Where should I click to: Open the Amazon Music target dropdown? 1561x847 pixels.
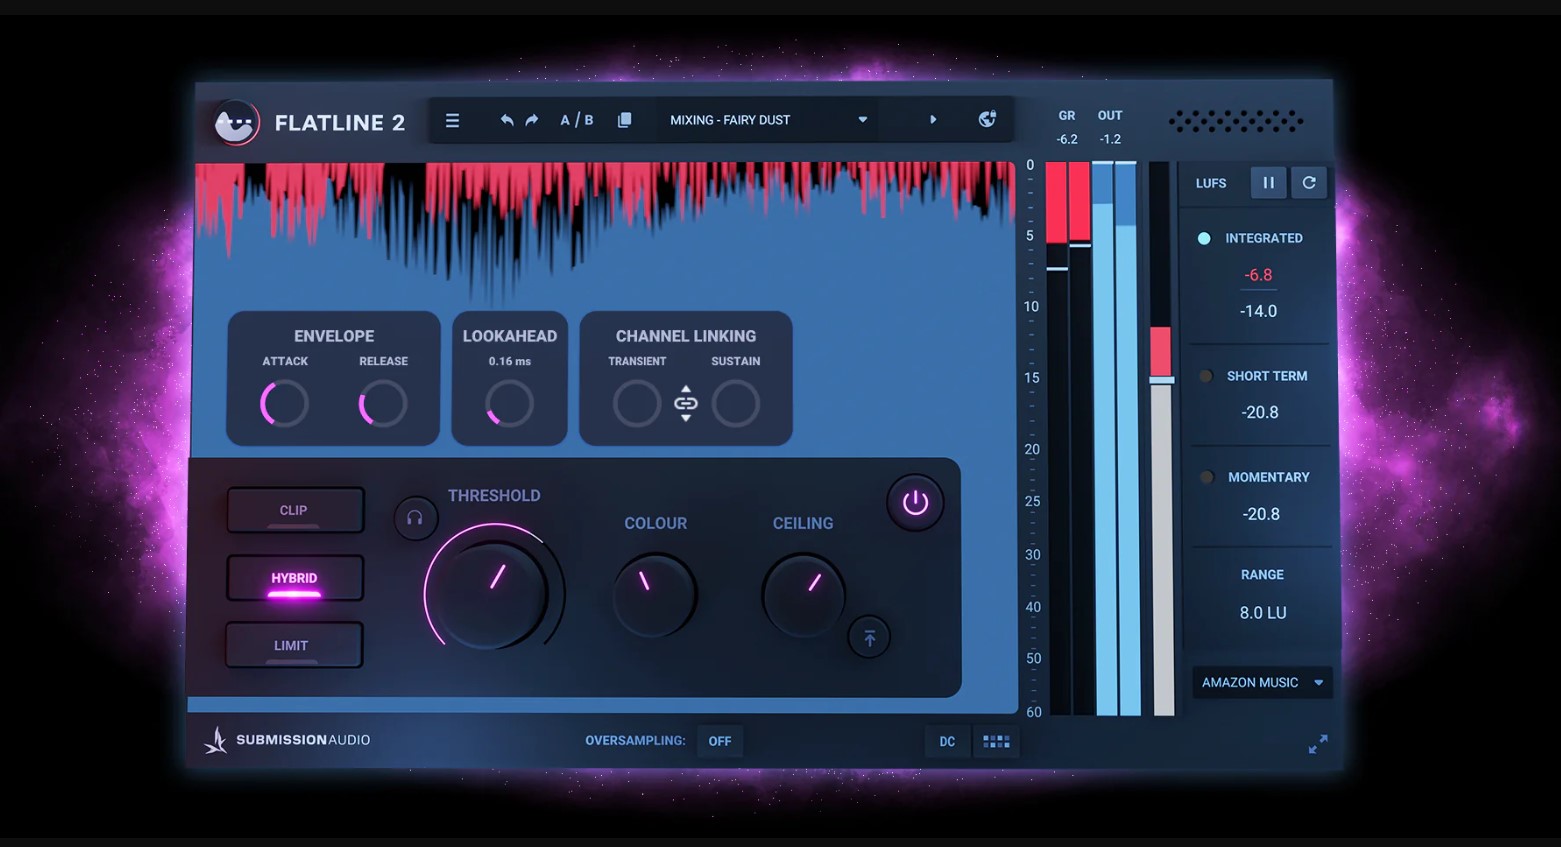pos(1263,682)
